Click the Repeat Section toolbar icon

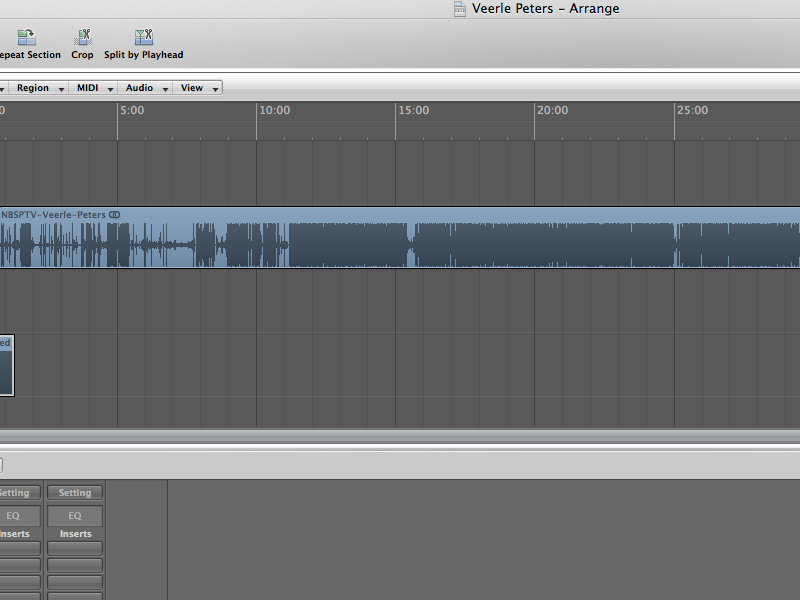pos(27,37)
